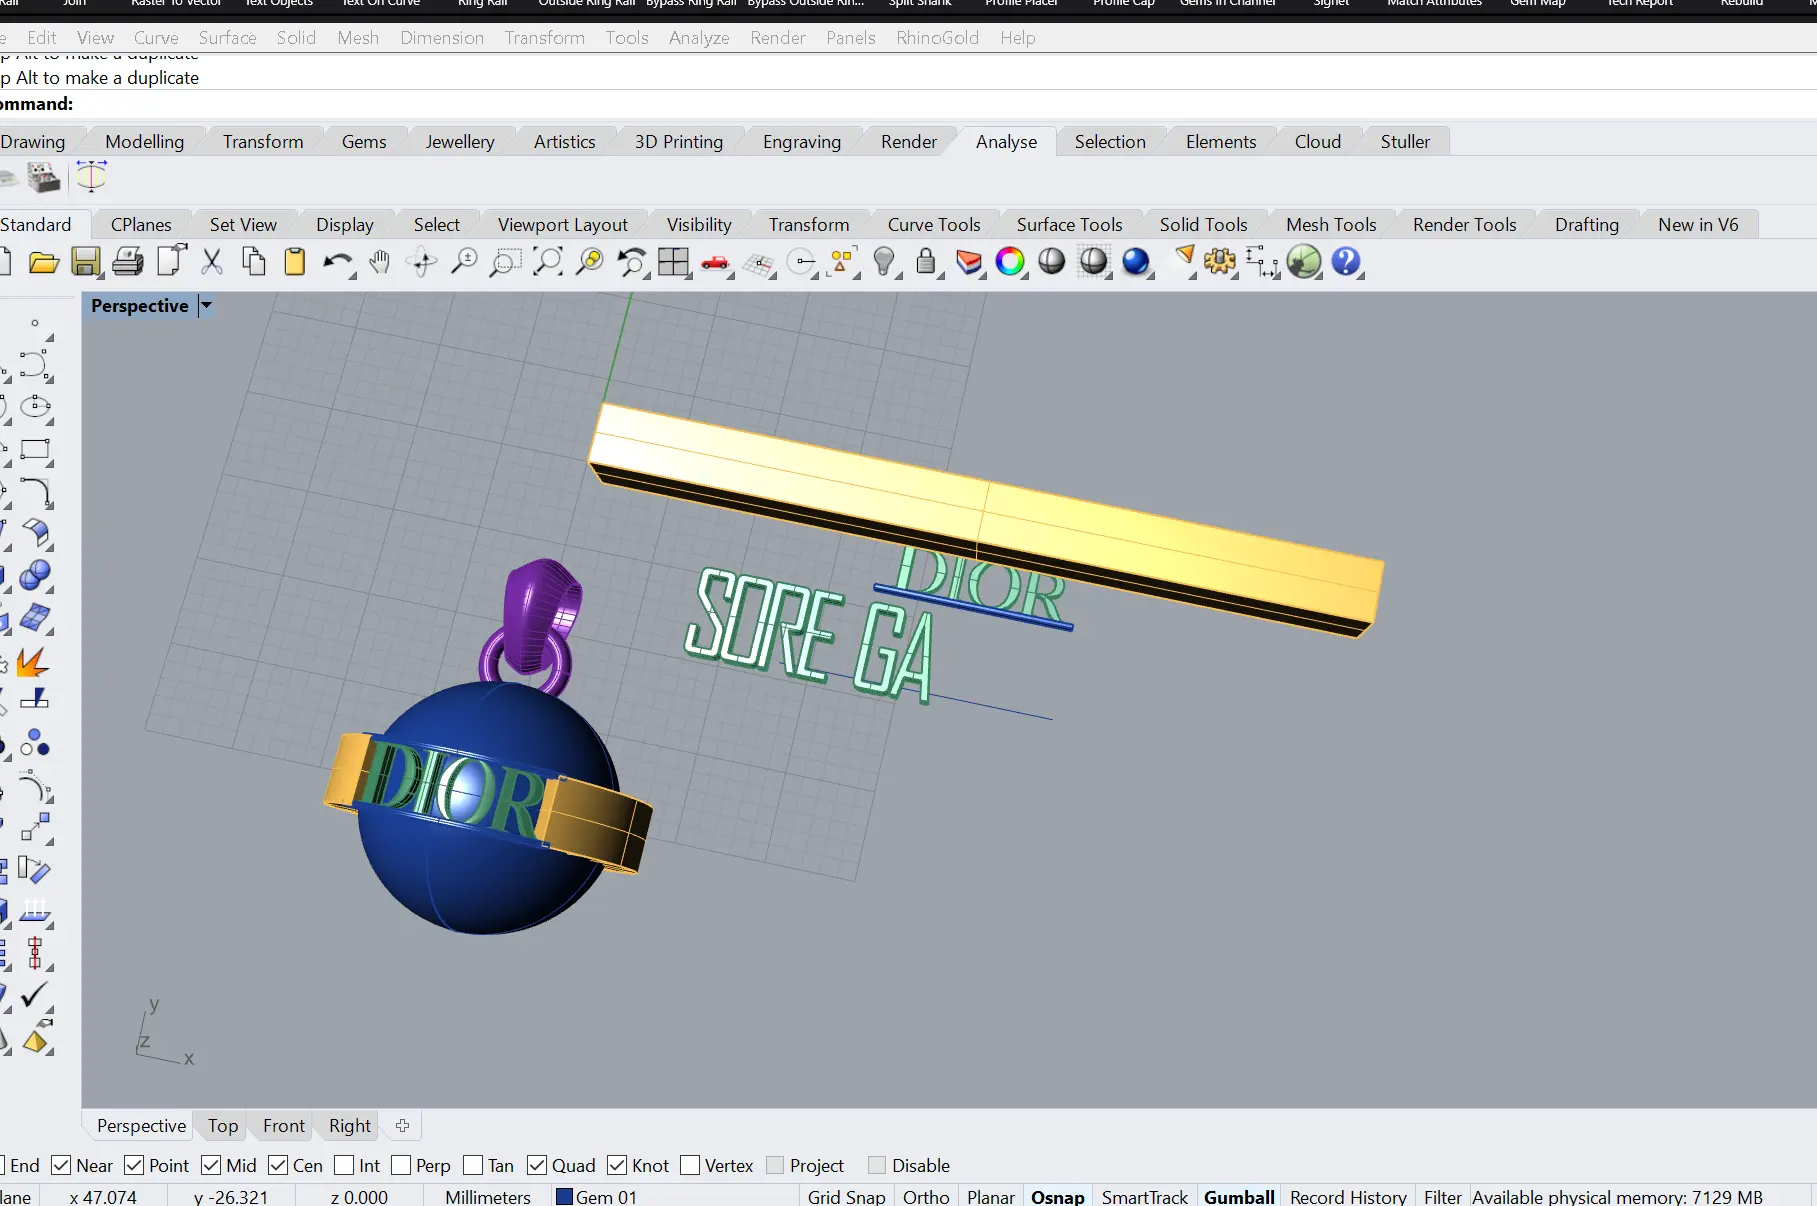Enable the Vertex osnap checkbox
This screenshot has height=1206, width=1817.
click(690, 1165)
